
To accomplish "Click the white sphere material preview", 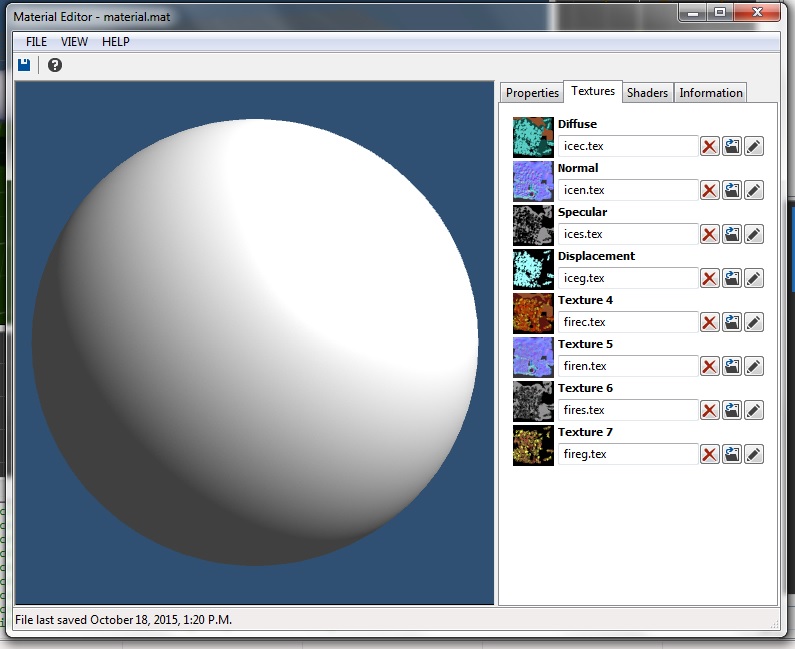I will coord(255,342).
